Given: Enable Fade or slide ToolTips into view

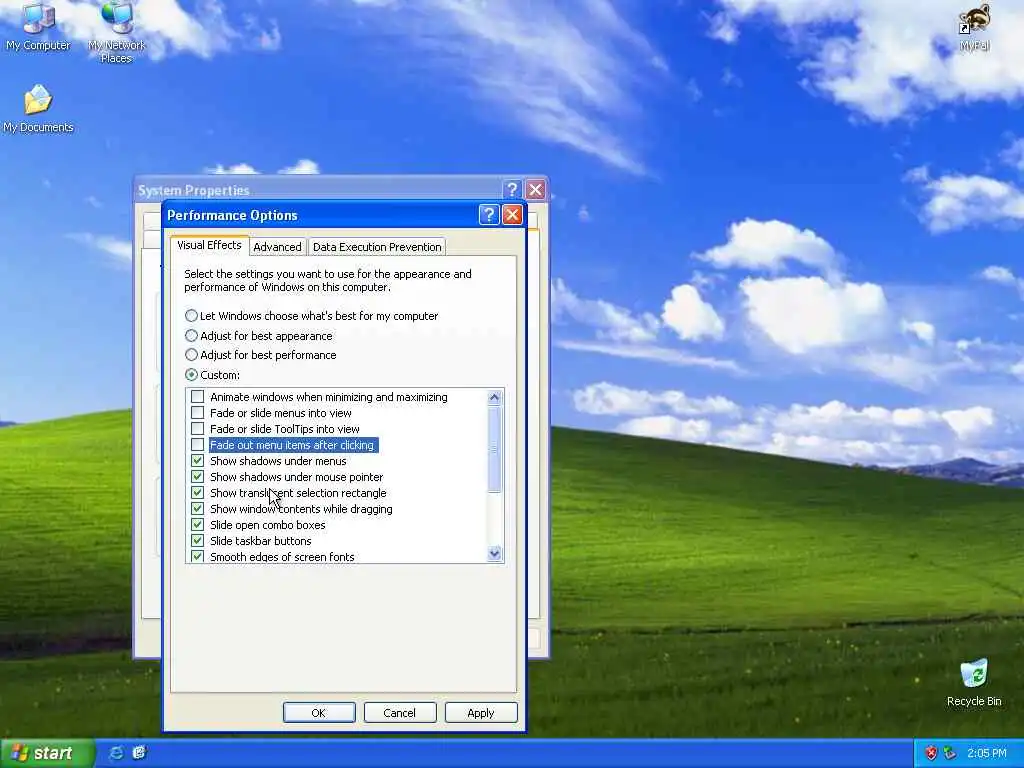Looking at the screenshot, I should click(x=197, y=428).
